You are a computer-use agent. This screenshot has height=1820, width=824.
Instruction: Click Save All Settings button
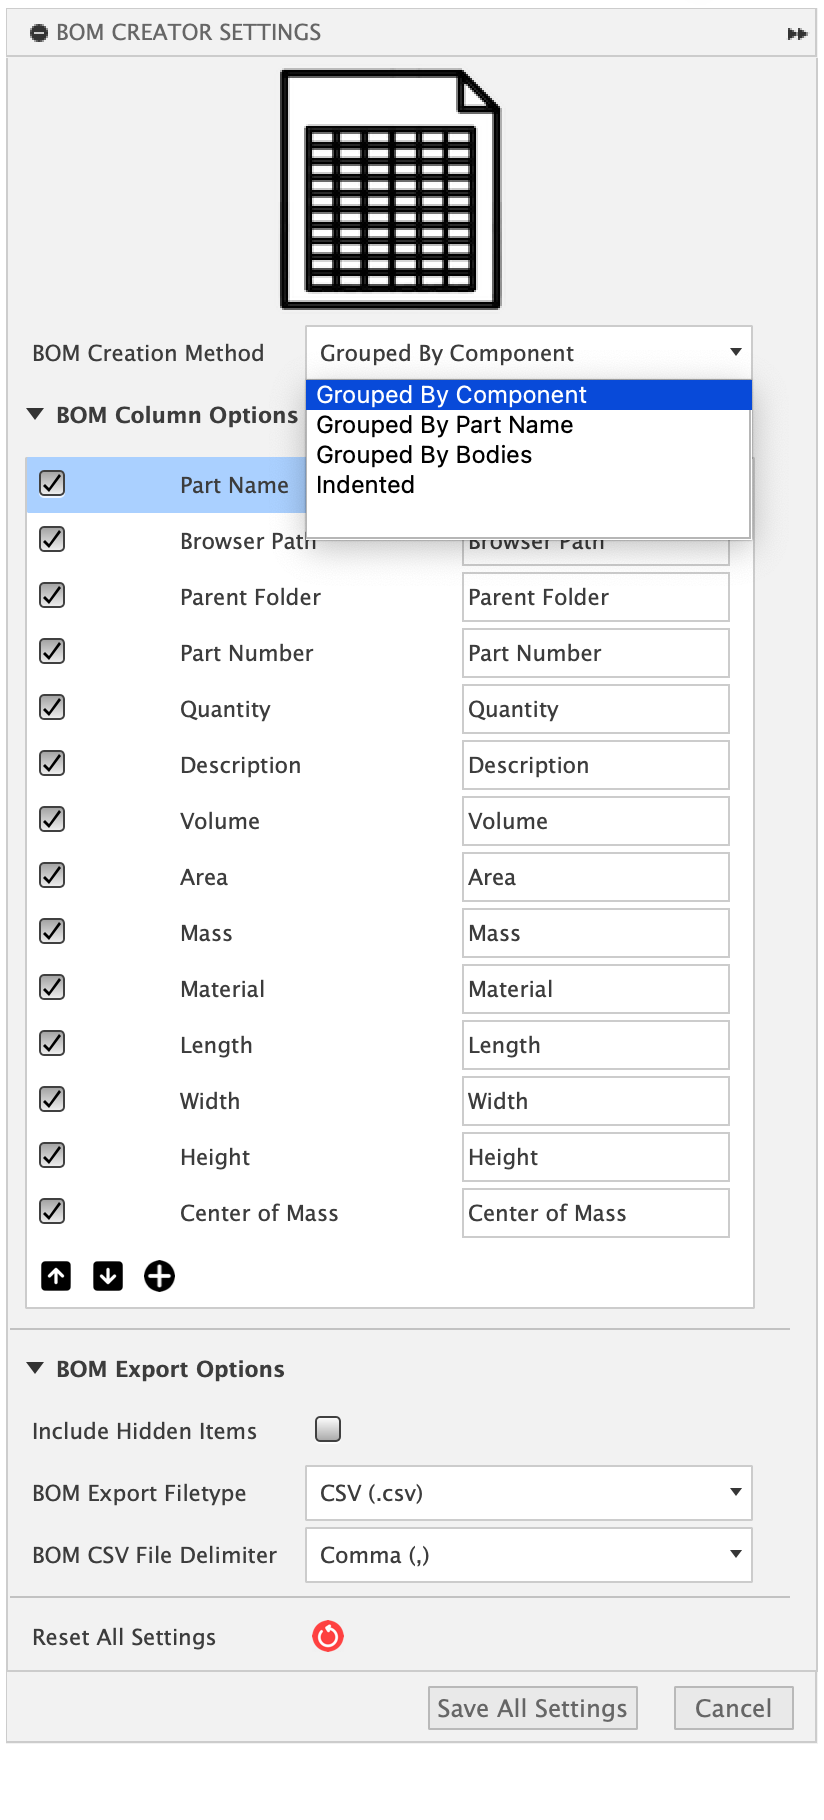pos(532,1708)
